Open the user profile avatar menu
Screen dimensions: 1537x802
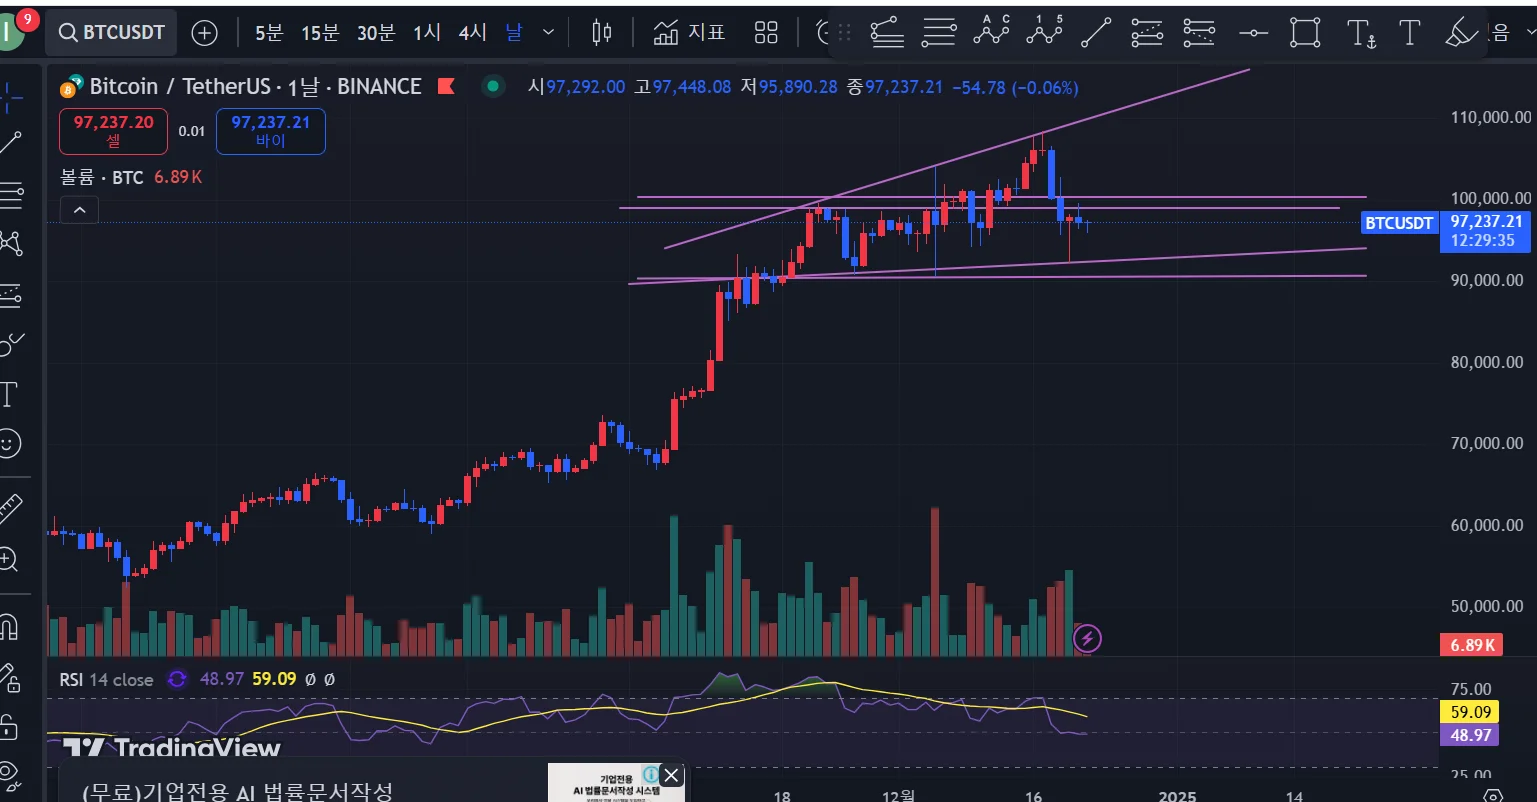point(12,32)
